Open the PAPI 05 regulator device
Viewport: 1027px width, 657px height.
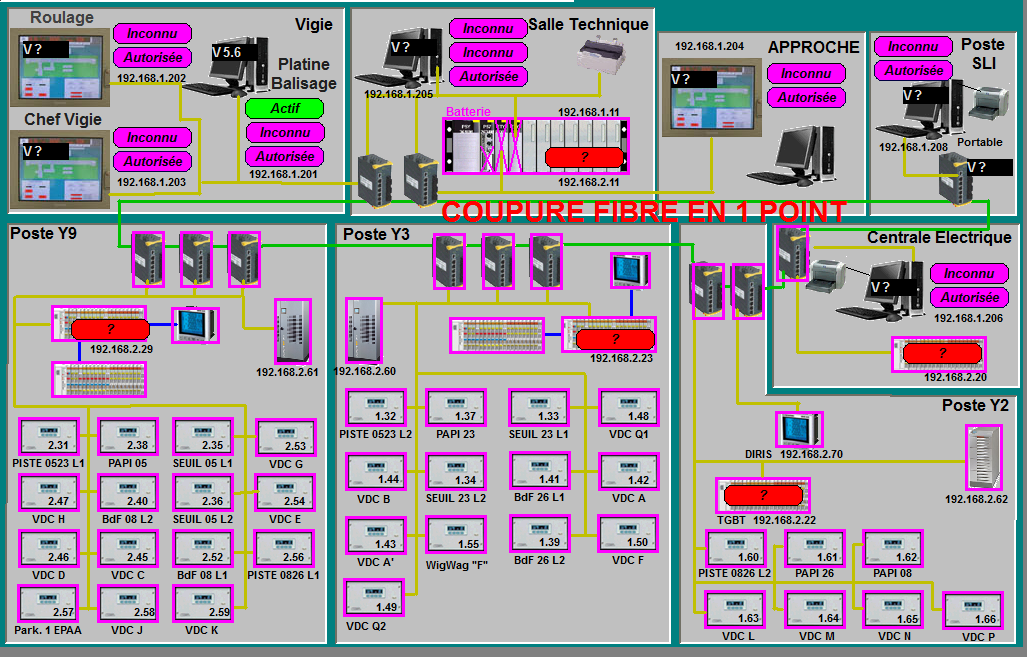(x=128, y=437)
